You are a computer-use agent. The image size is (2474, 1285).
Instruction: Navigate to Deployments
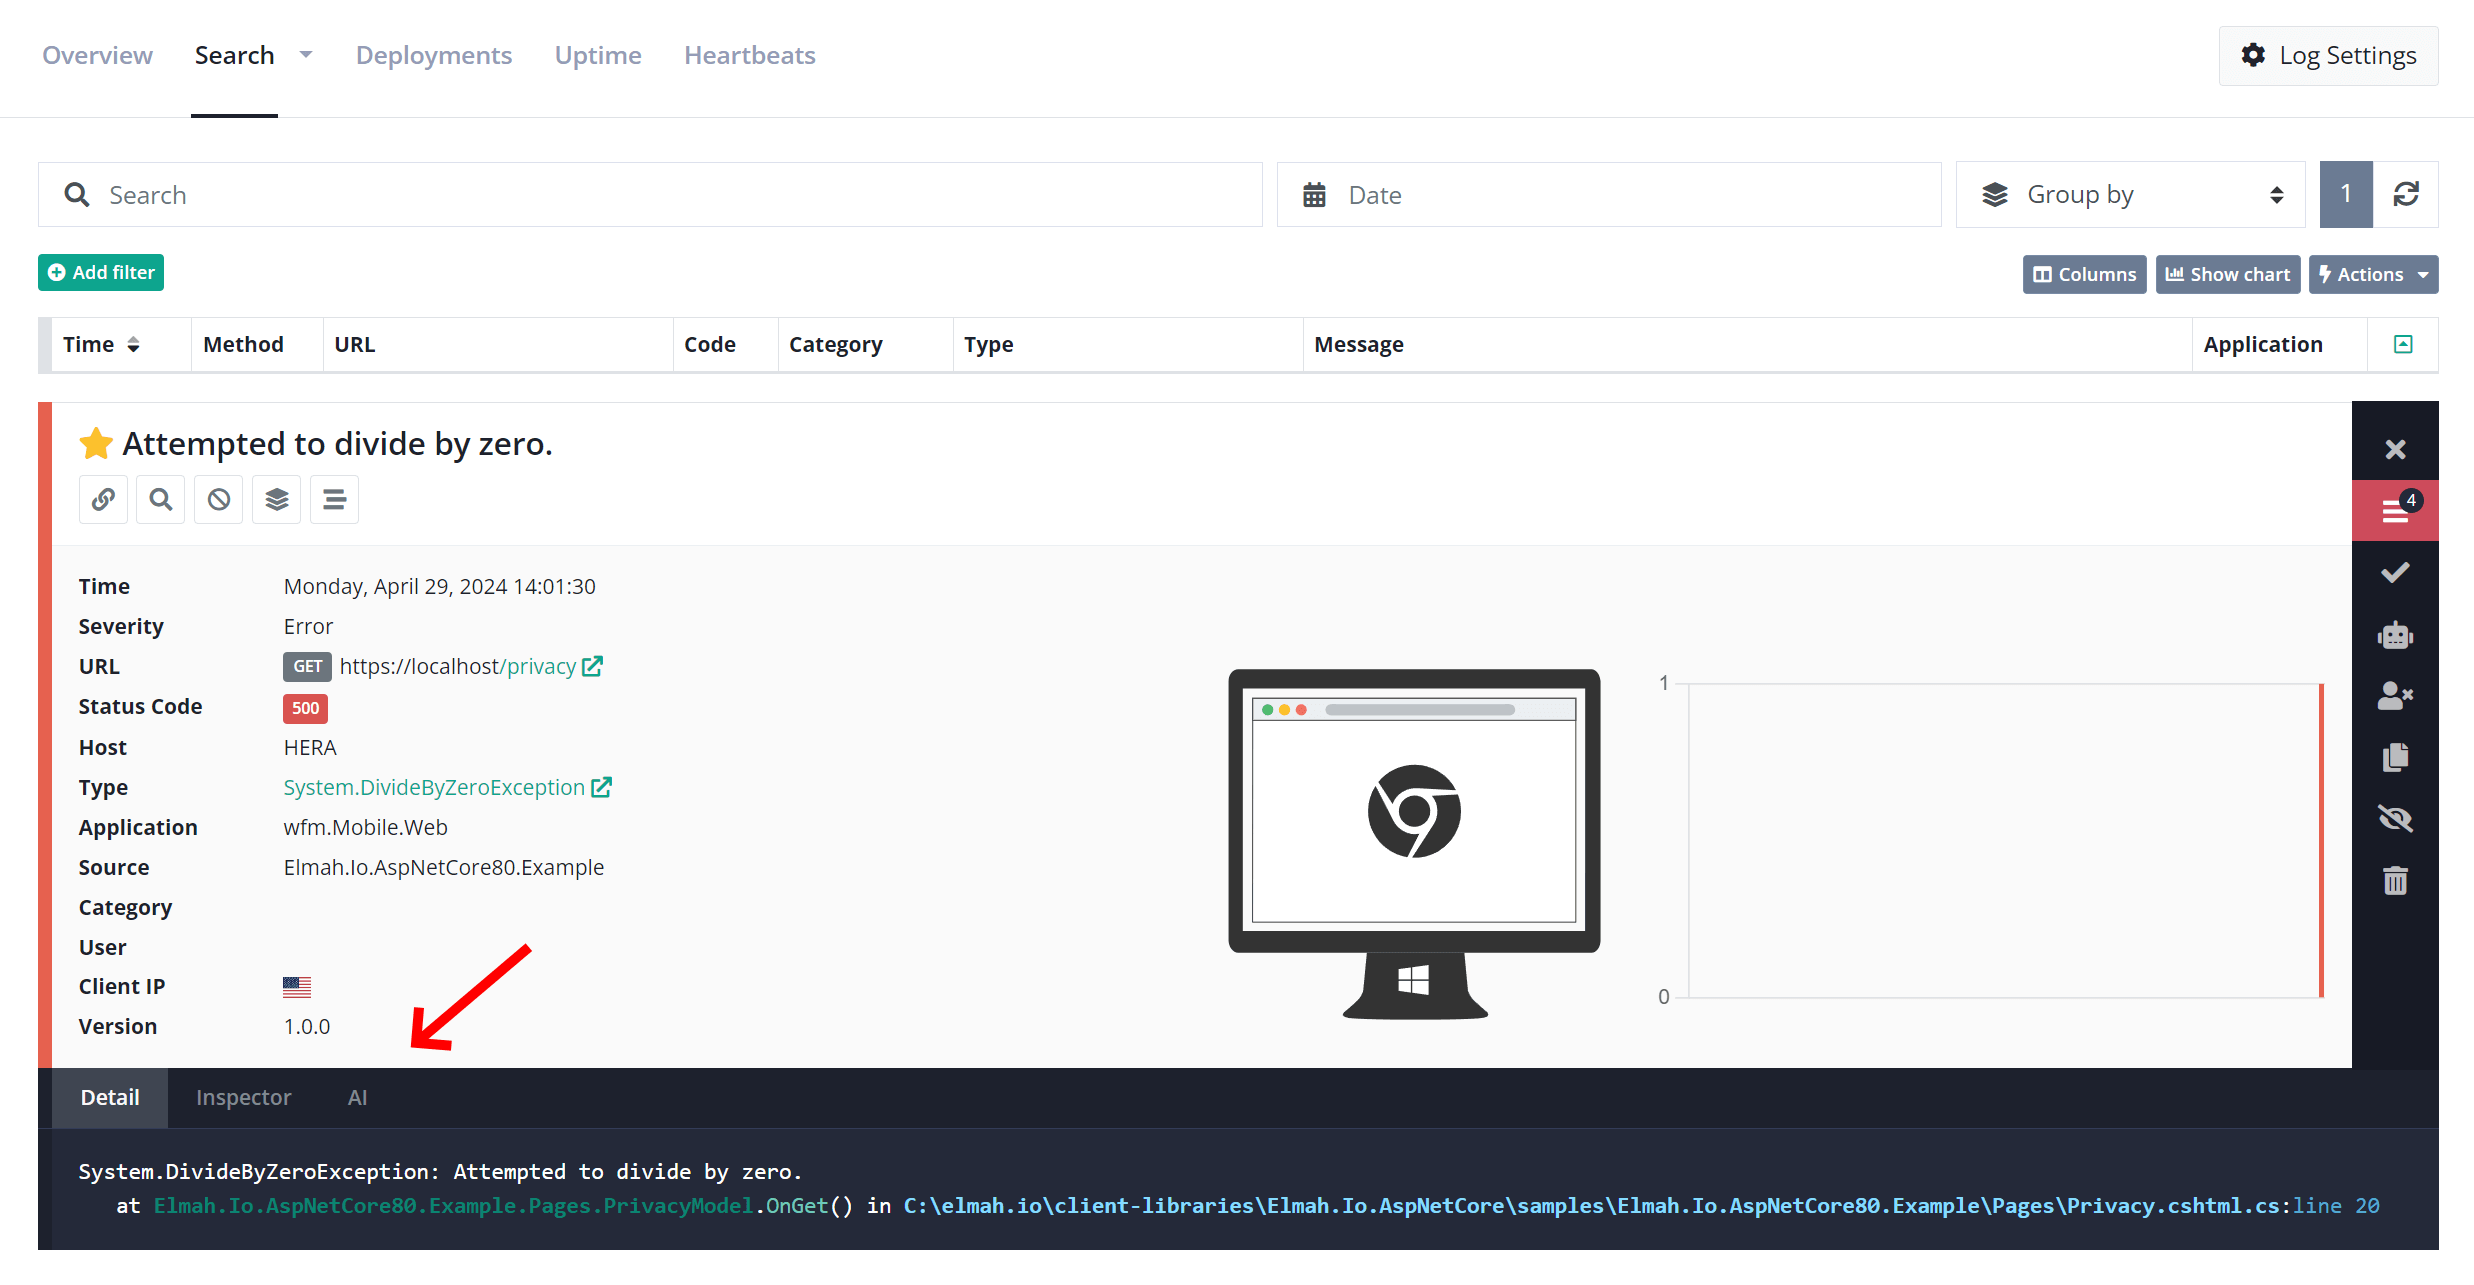click(x=434, y=55)
